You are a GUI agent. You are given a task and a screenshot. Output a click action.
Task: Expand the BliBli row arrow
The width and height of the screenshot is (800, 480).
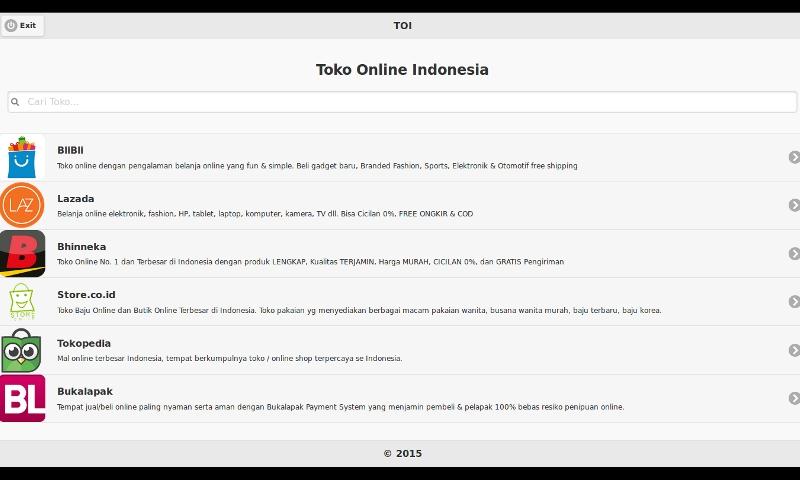coord(794,157)
